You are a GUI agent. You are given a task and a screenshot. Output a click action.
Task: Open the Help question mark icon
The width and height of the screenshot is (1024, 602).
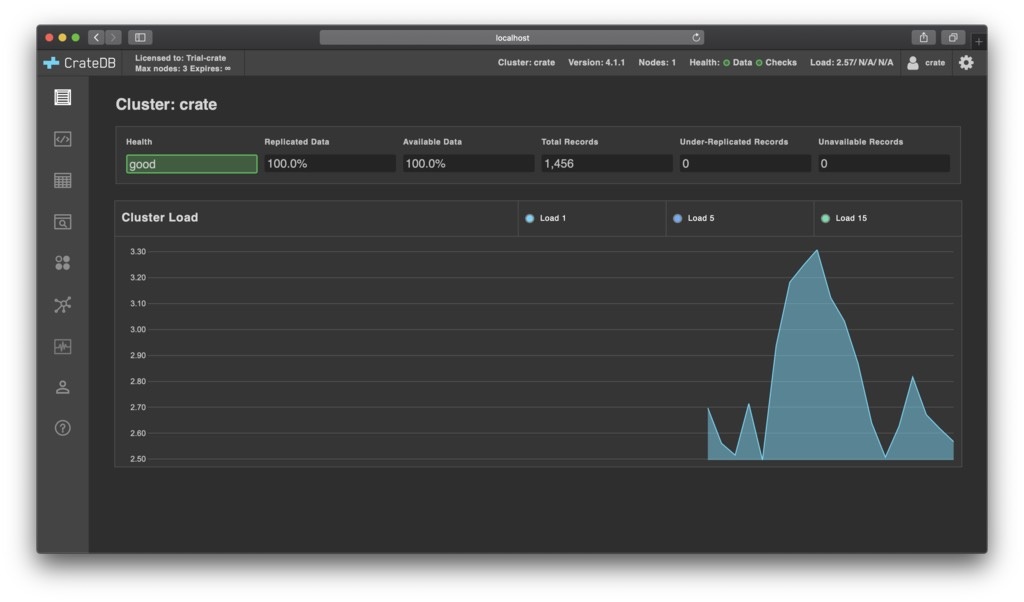[x=63, y=428]
